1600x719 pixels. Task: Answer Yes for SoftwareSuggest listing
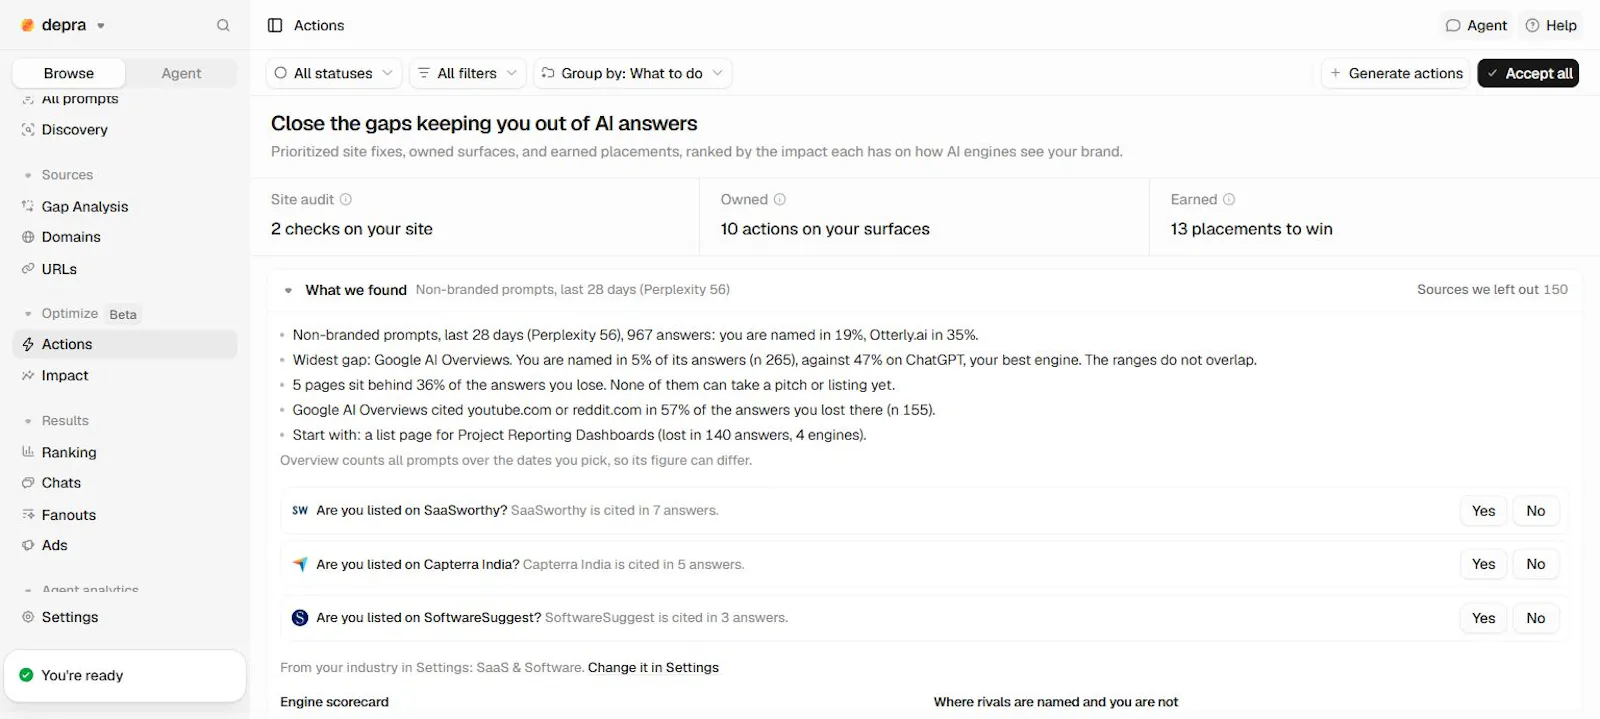click(1483, 618)
